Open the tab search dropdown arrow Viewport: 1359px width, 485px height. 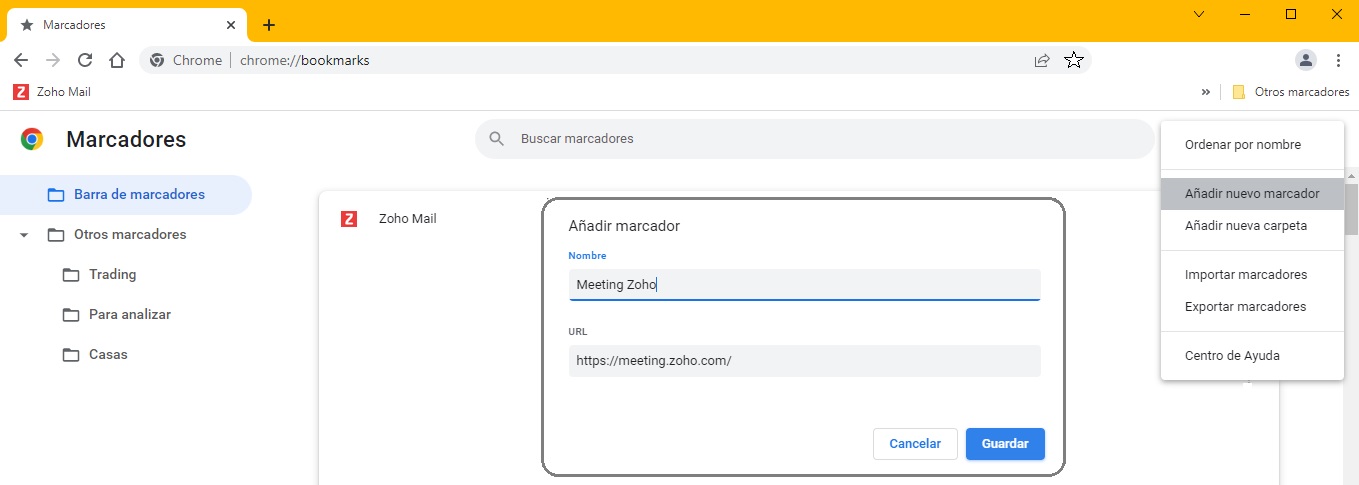pos(1199,14)
